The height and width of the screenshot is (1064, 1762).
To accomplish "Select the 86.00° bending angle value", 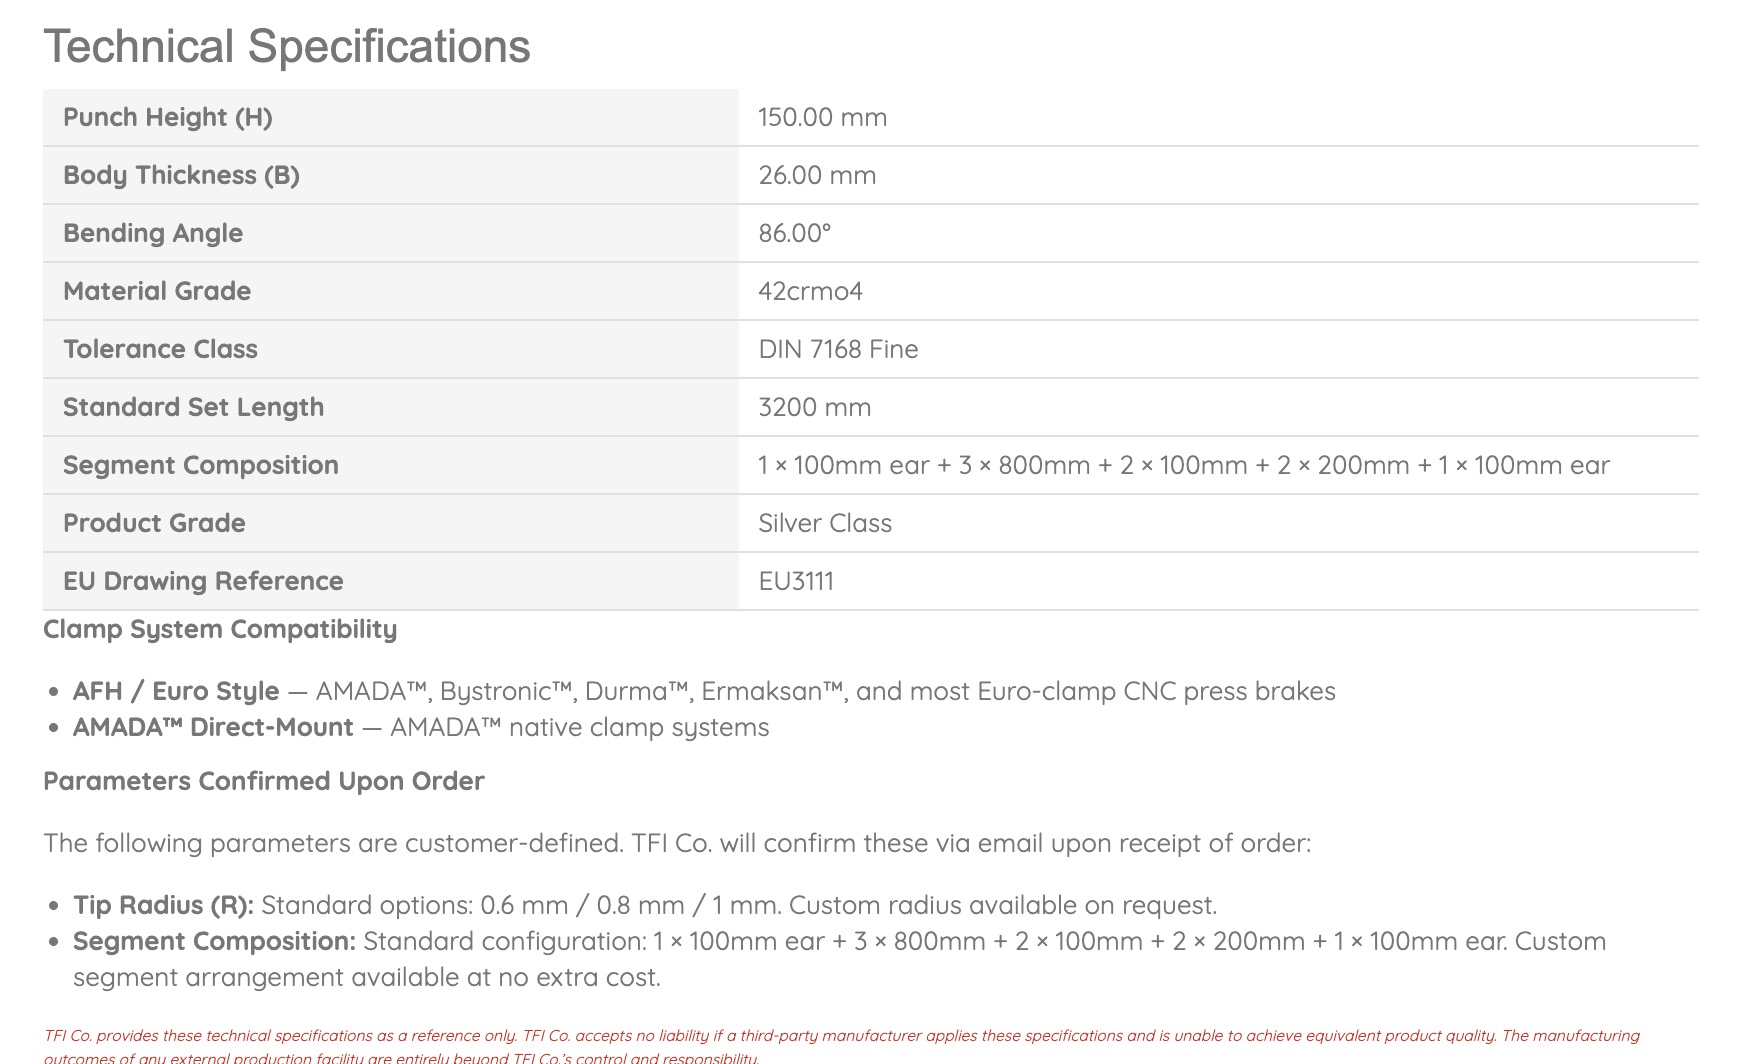I will point(794,233).
